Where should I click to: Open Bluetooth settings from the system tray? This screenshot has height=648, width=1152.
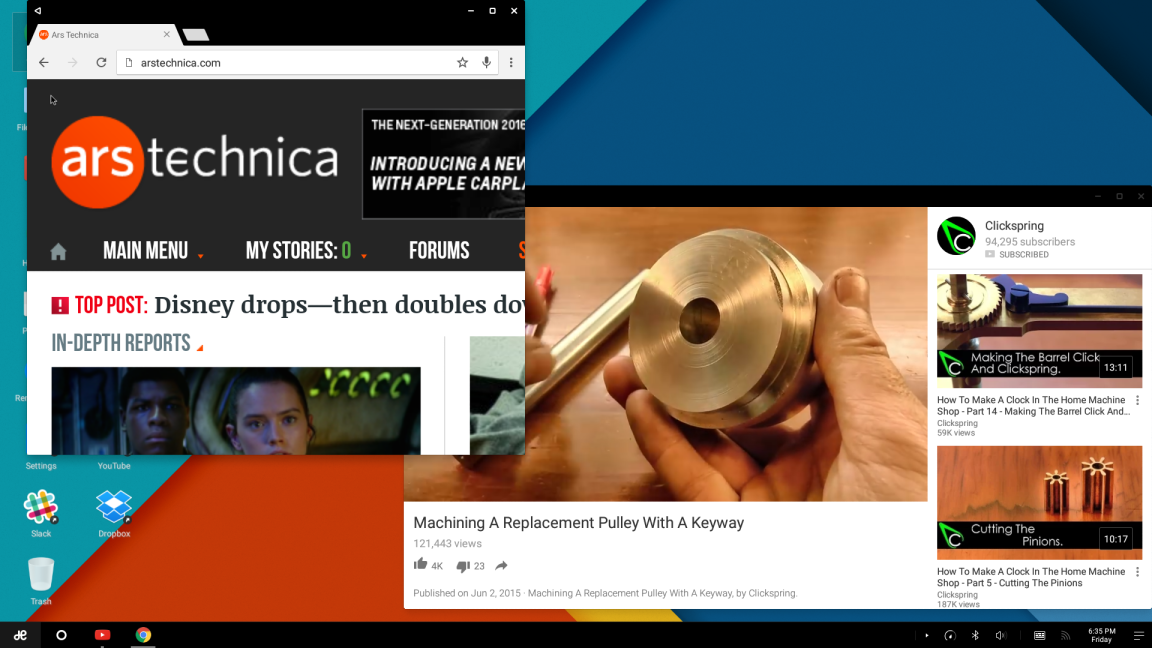(974, 634)
